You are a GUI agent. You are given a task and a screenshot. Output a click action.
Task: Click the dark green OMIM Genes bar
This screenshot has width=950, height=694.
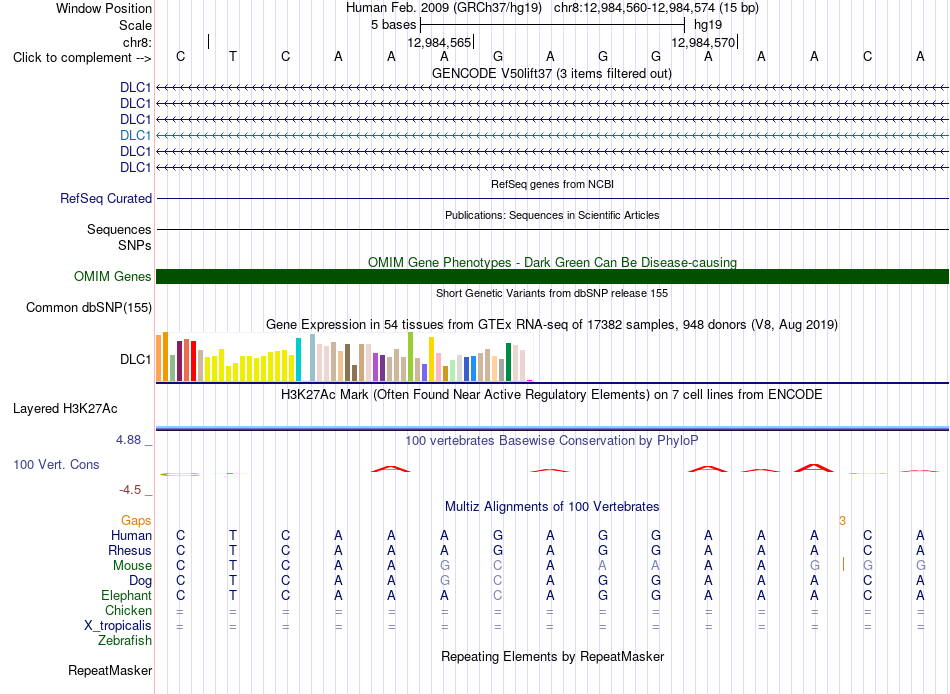coord(552,276)
